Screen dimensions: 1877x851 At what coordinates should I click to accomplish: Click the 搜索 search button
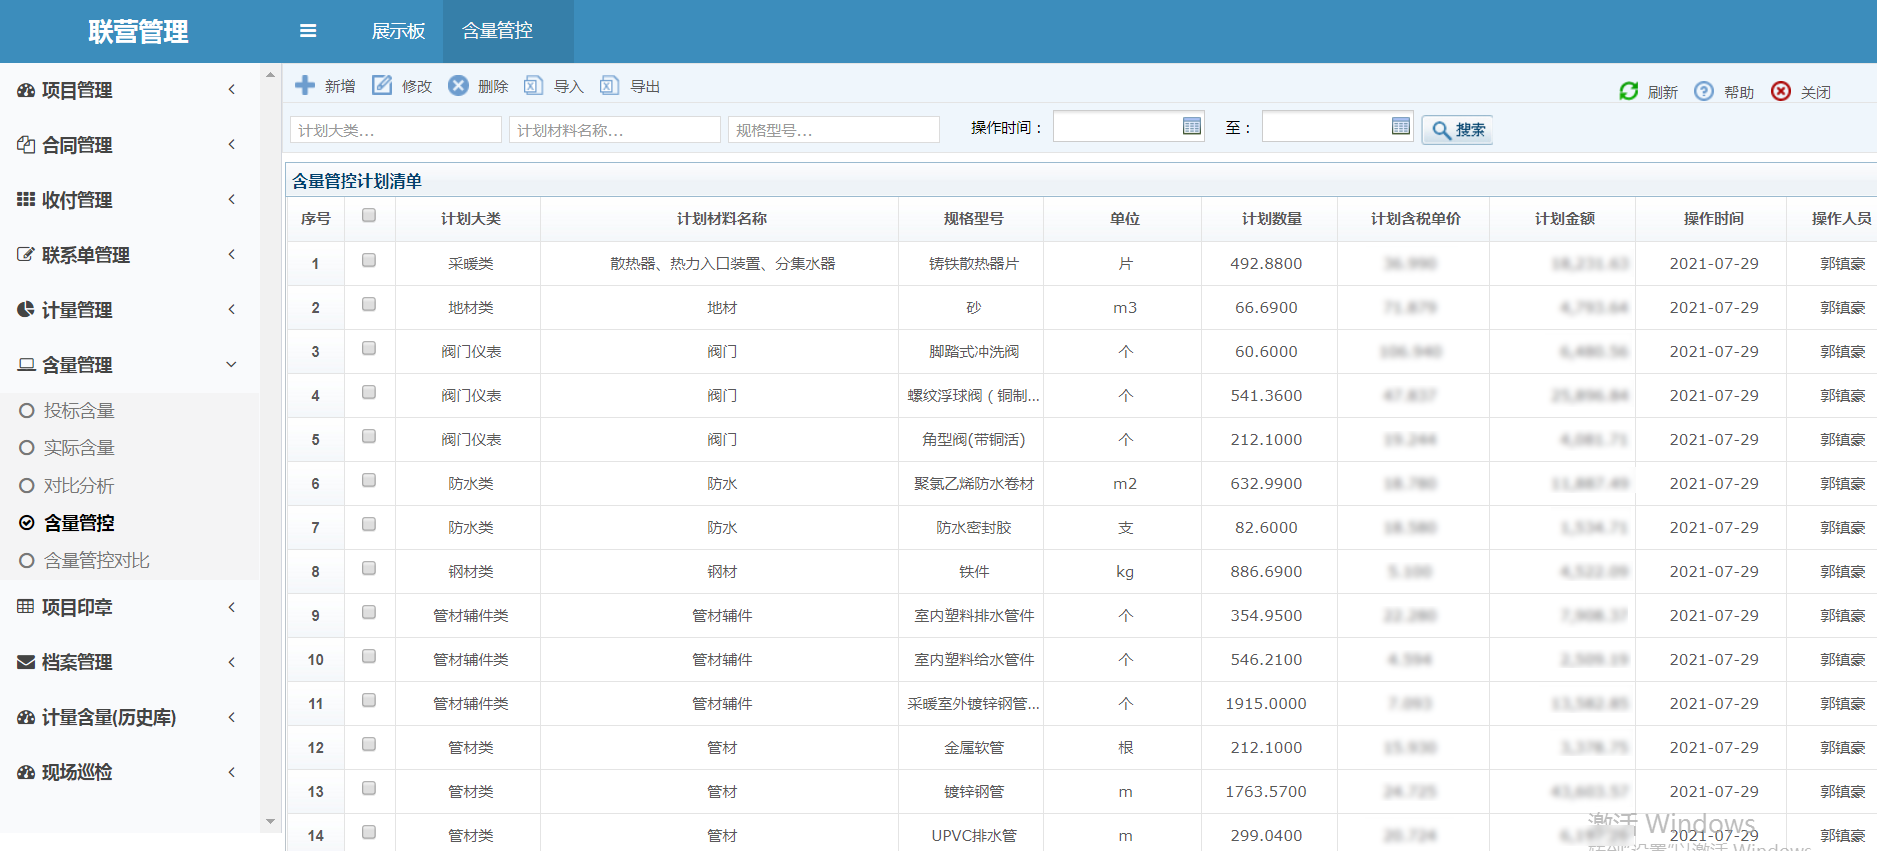coord(1457,130)
